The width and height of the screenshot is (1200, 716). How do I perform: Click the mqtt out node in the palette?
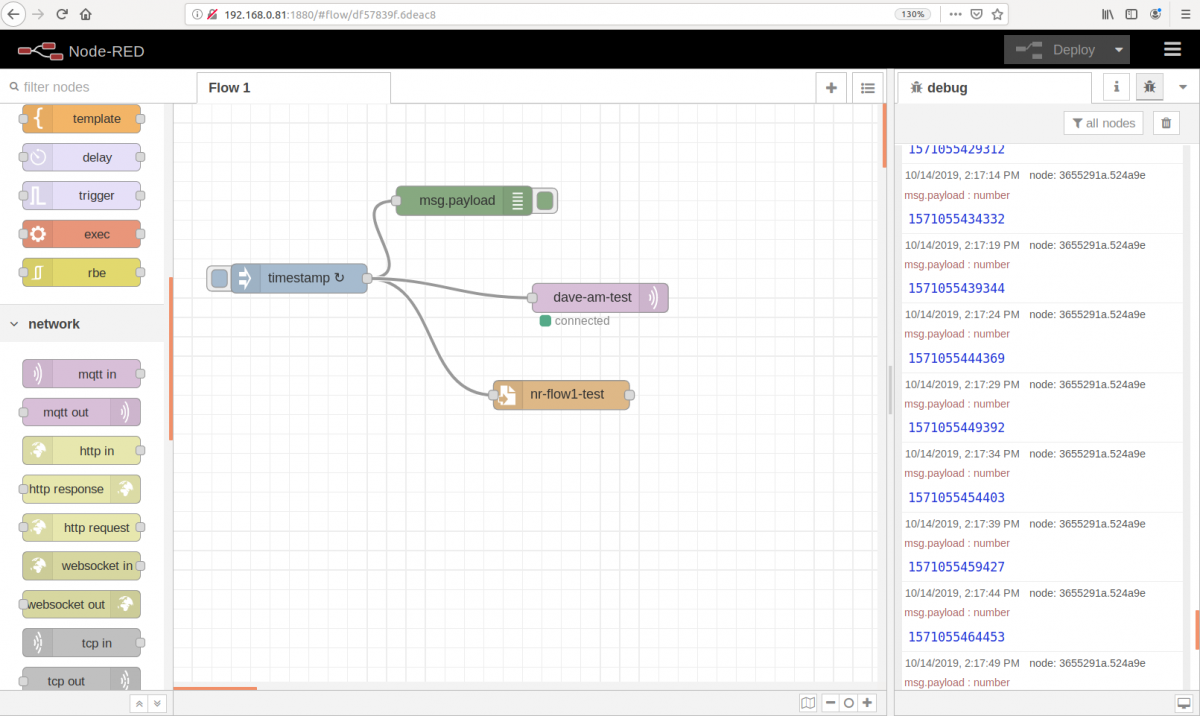pyautogui.click(x=80, y=411)
